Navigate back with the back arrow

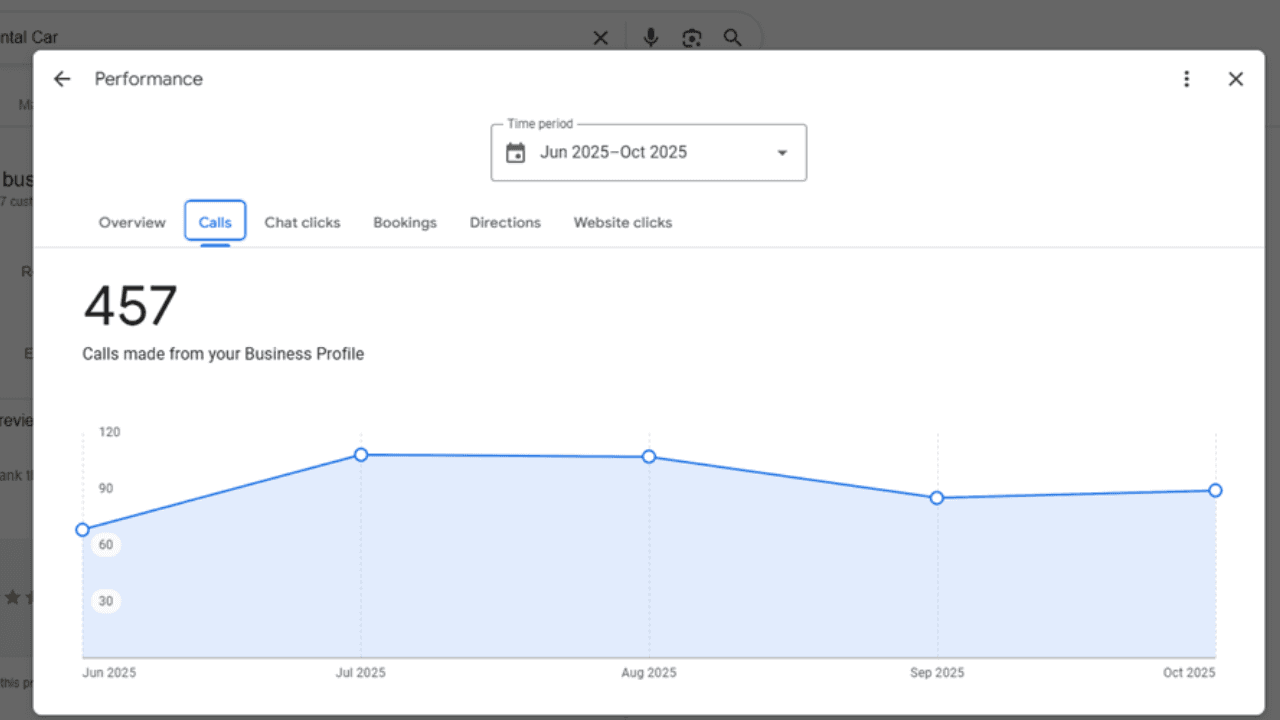[61, 78]
